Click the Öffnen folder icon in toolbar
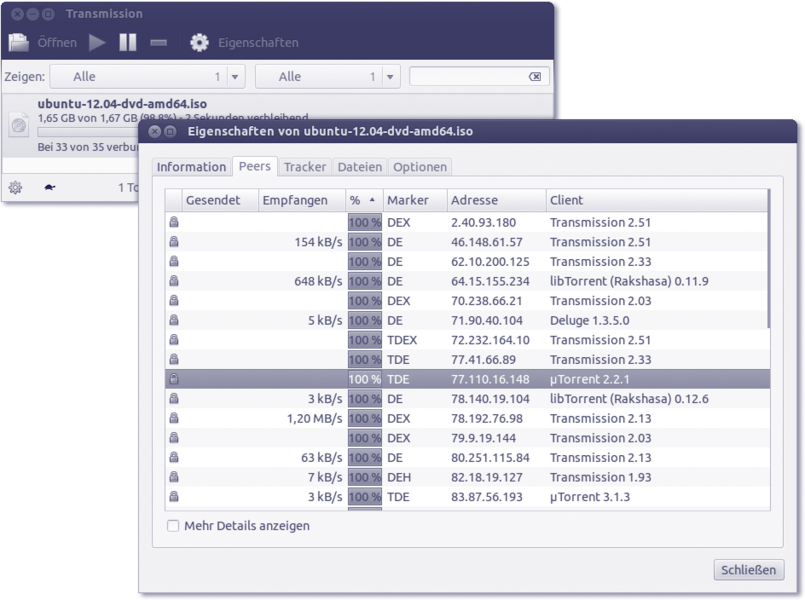Image resolution: width=805 pixels, height=600 pixels. pos(19,43)
